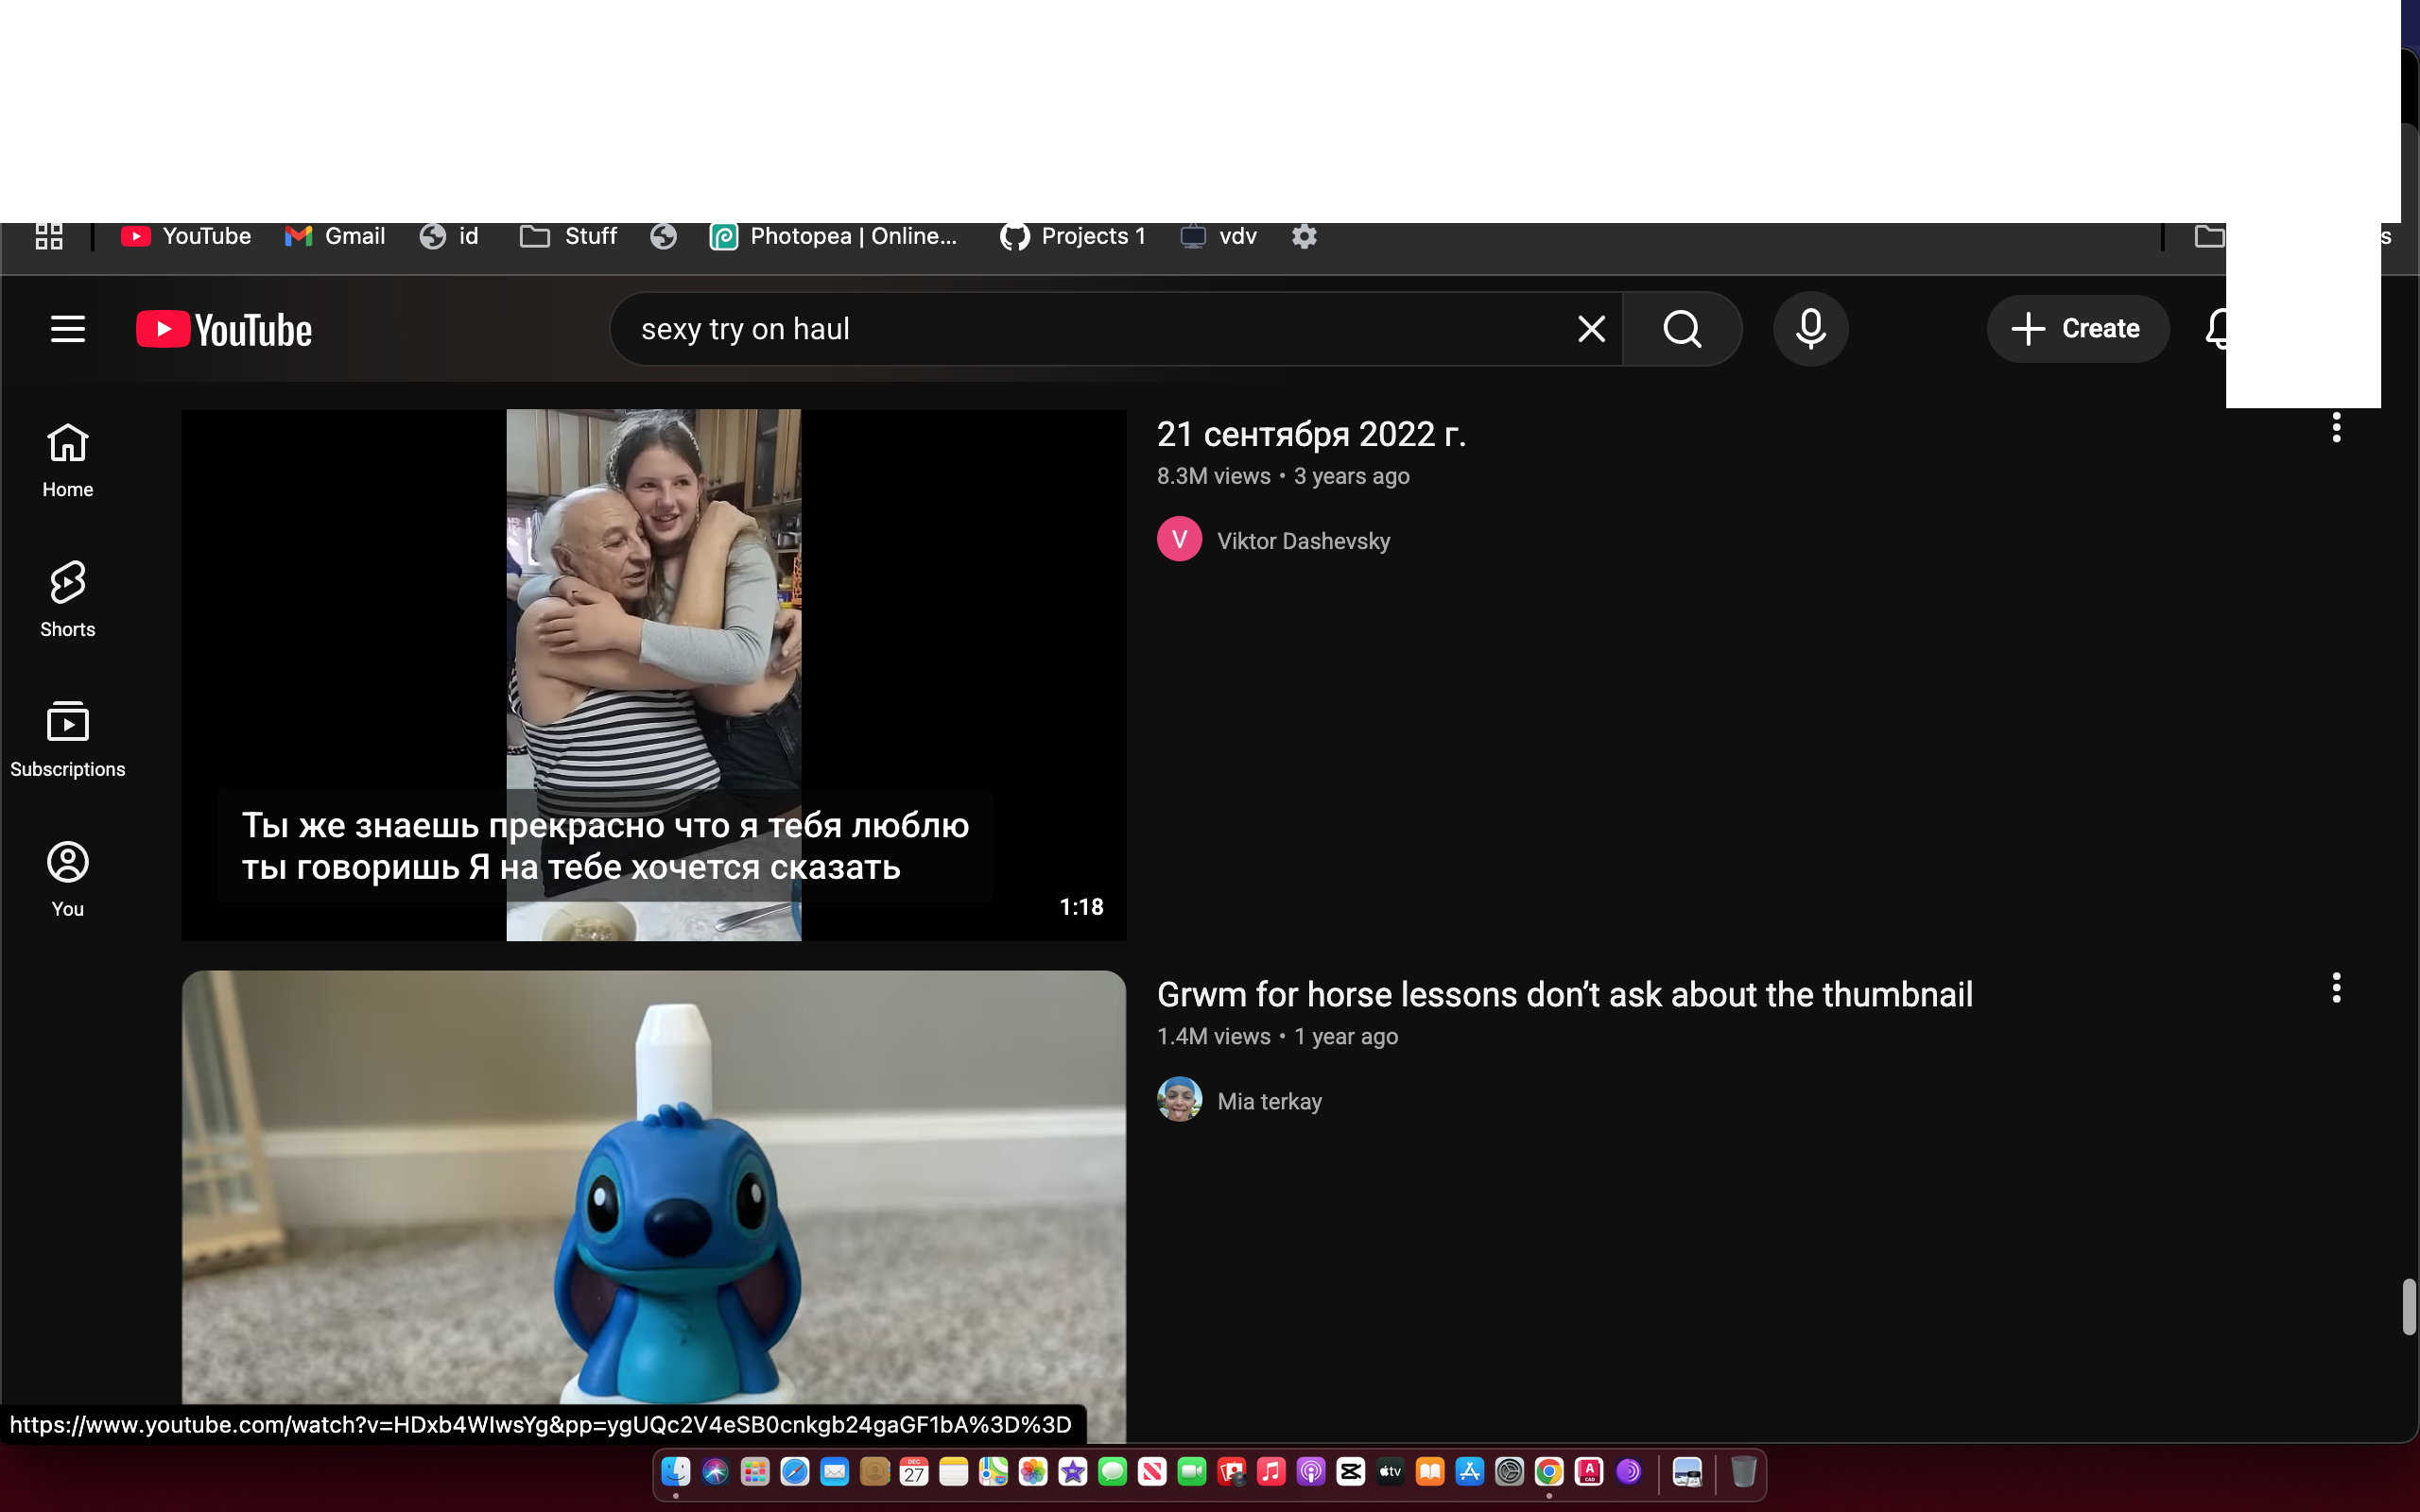Click the page vertical scrollbar thumb

pos(2409,1306)
